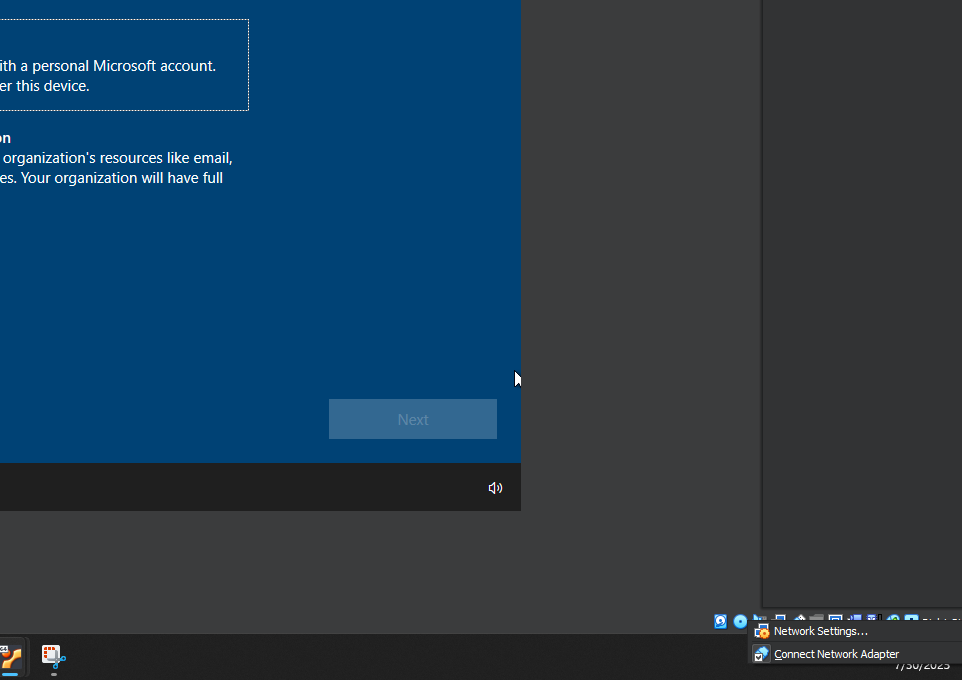The image size is (962, 680).
Task: Click the recording status bar icon
Action: [x=855, y=620]
